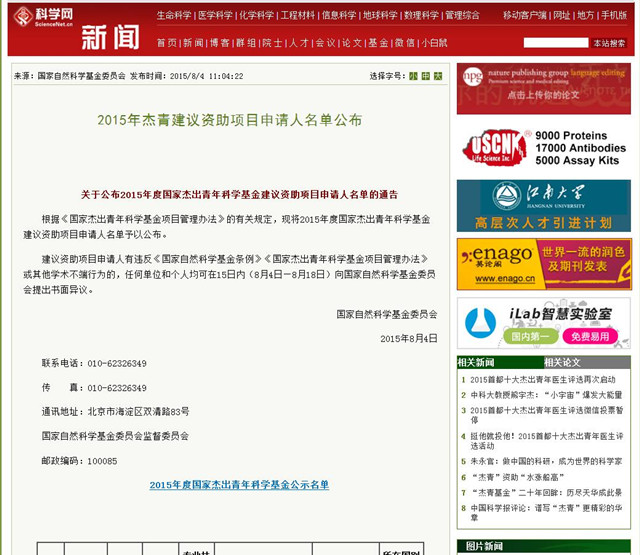Select the large font size 大 button
This screenshot has height=555, width=640.
click(x=438, y=76)
